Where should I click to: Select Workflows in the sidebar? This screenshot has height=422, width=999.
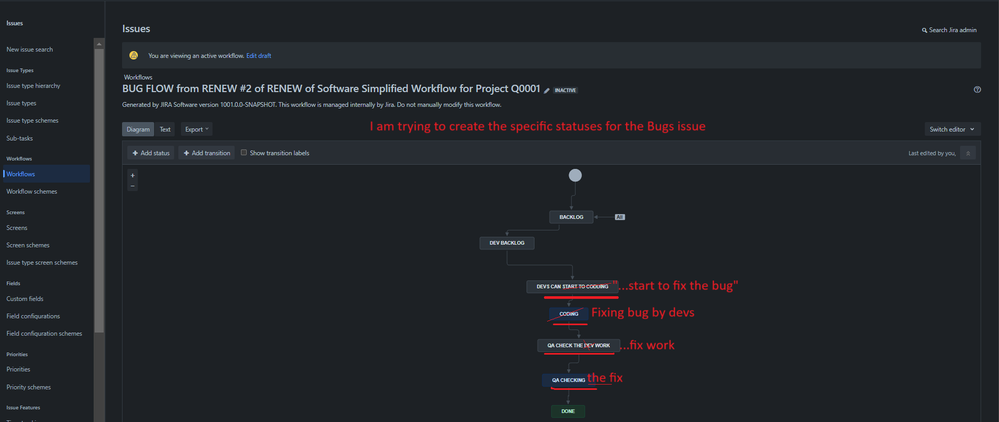[x=46, y=174]
